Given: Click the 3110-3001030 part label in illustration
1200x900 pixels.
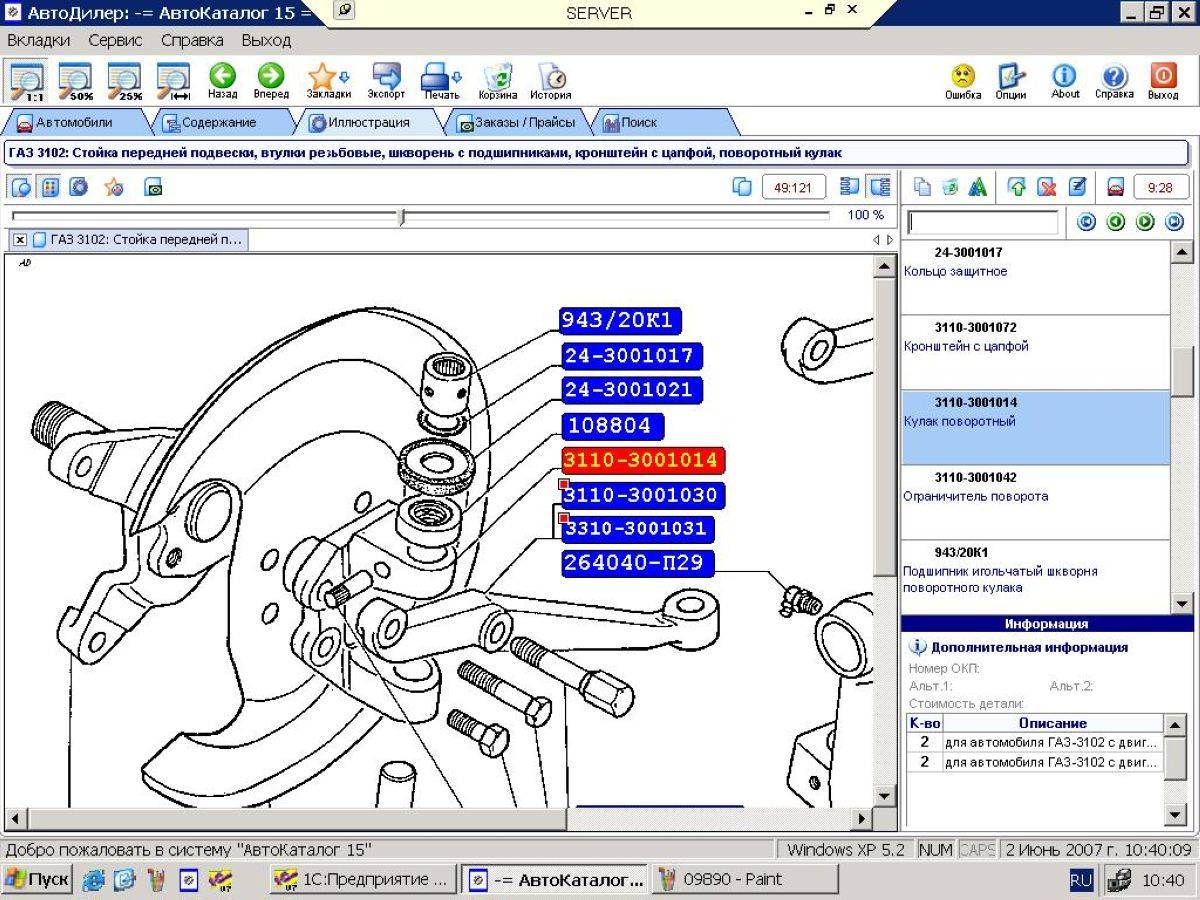Looking at the screenshot, I should coord(640,495).
